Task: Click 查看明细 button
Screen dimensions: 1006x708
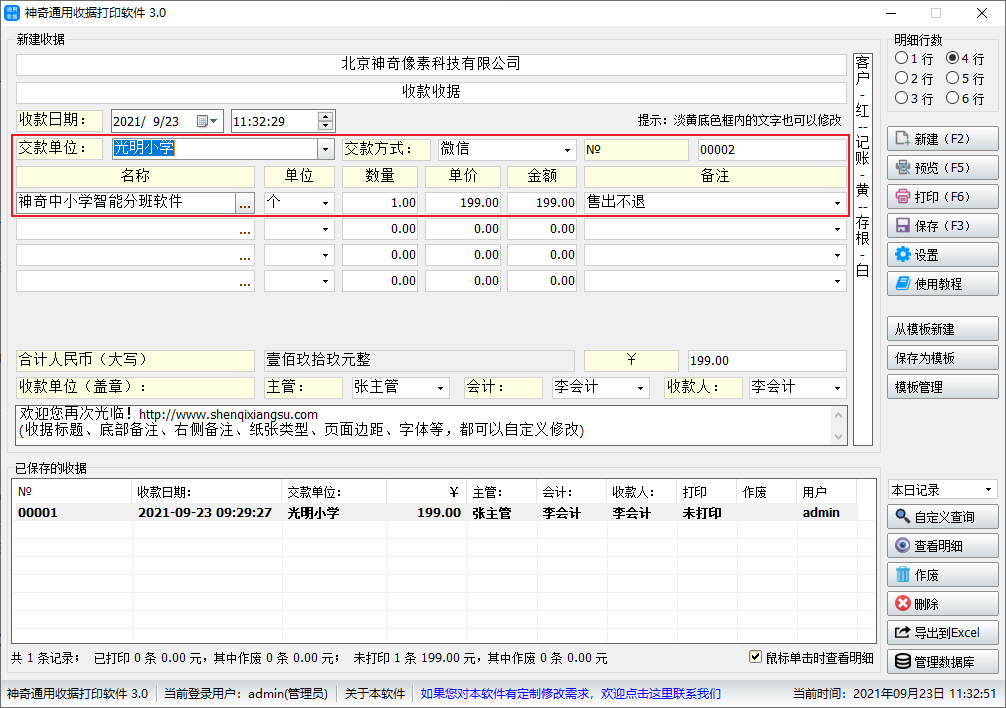Action: click(x=942, y=546)
